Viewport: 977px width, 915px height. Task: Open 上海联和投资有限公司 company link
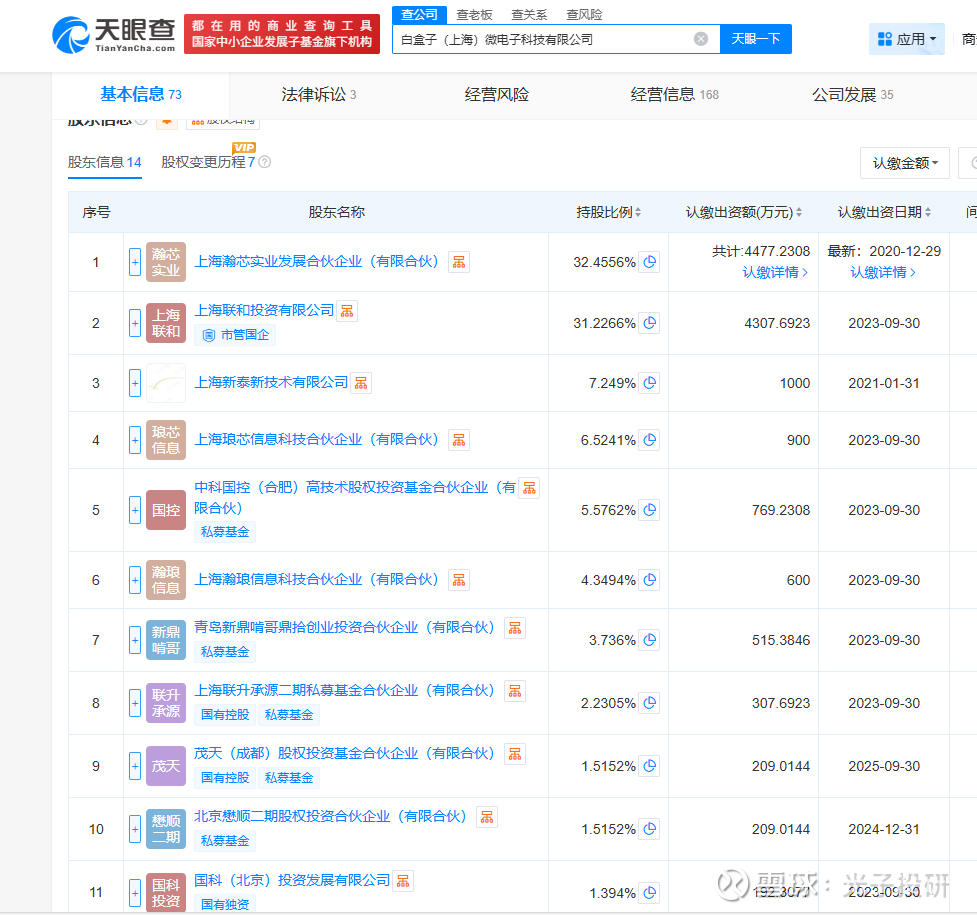[x=264, y=311]
